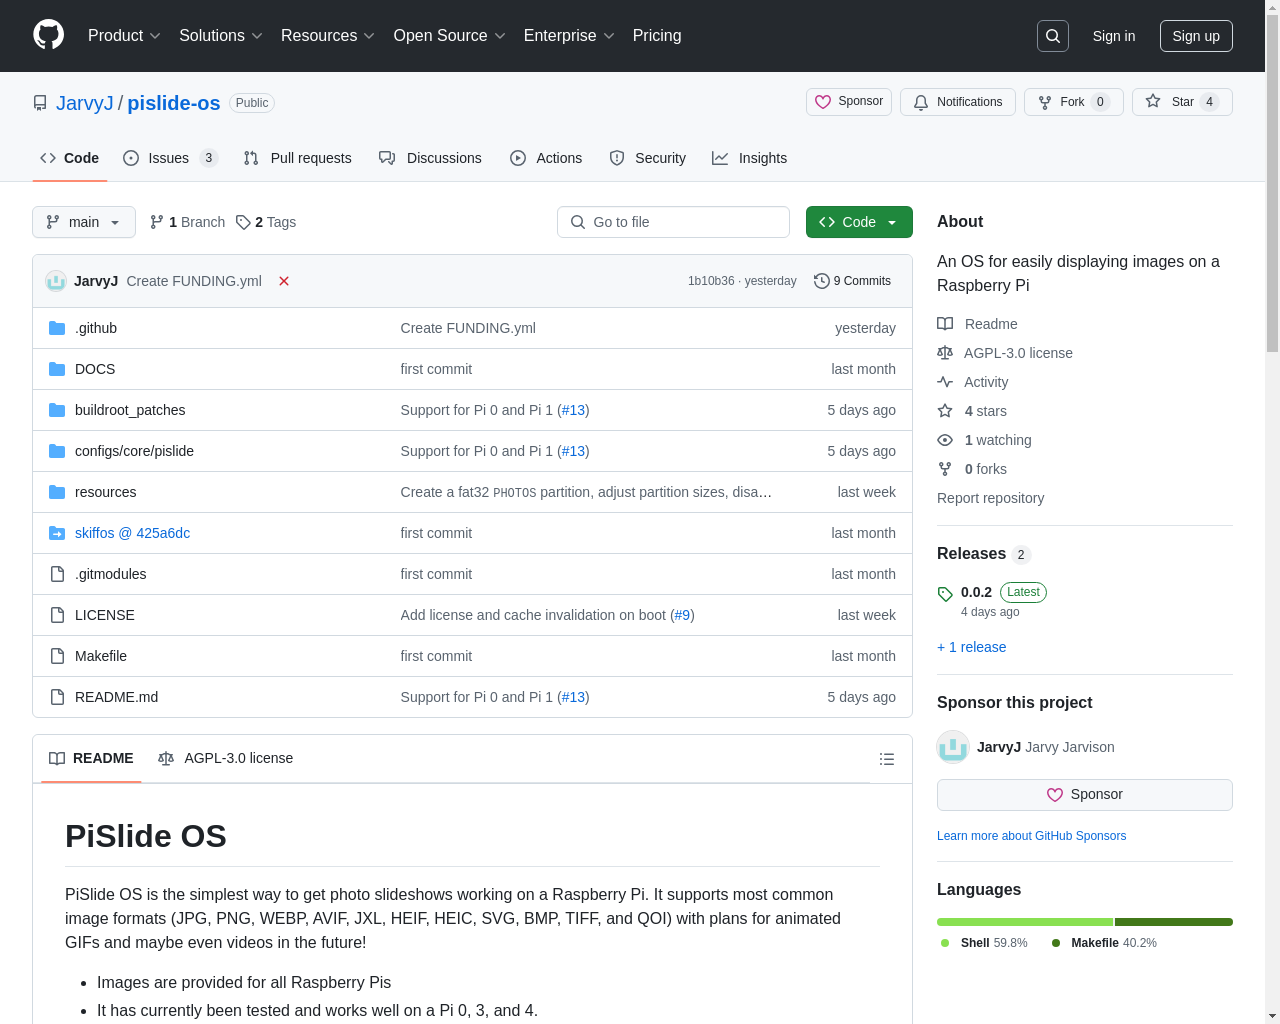Open the pislide-os repository name link
Screen dimensions: 1280x1024
tap(174, 103)
